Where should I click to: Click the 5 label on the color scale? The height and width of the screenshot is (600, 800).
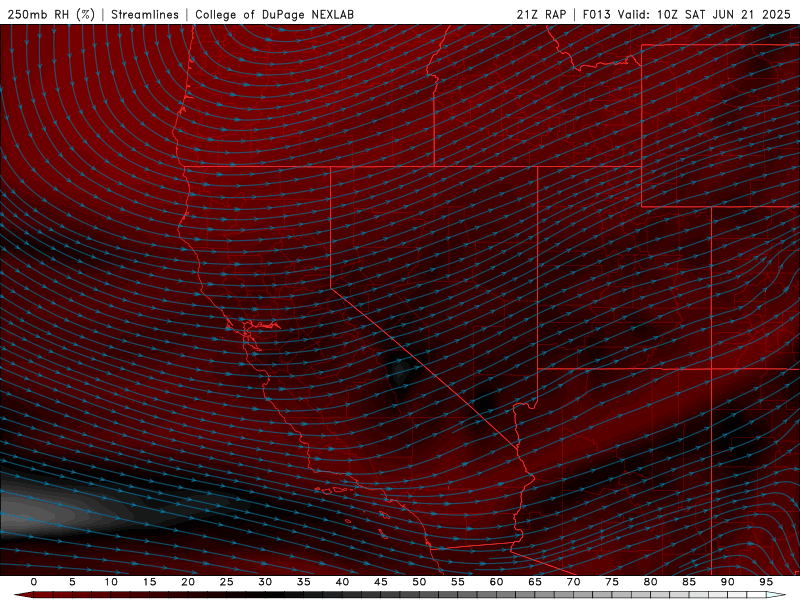click(x=72, y=582)
